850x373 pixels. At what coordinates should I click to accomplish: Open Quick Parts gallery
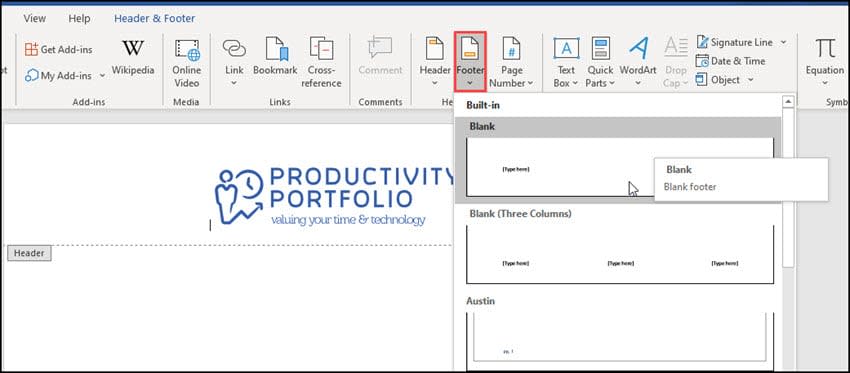pyautogui.click(x=600, y=62)
